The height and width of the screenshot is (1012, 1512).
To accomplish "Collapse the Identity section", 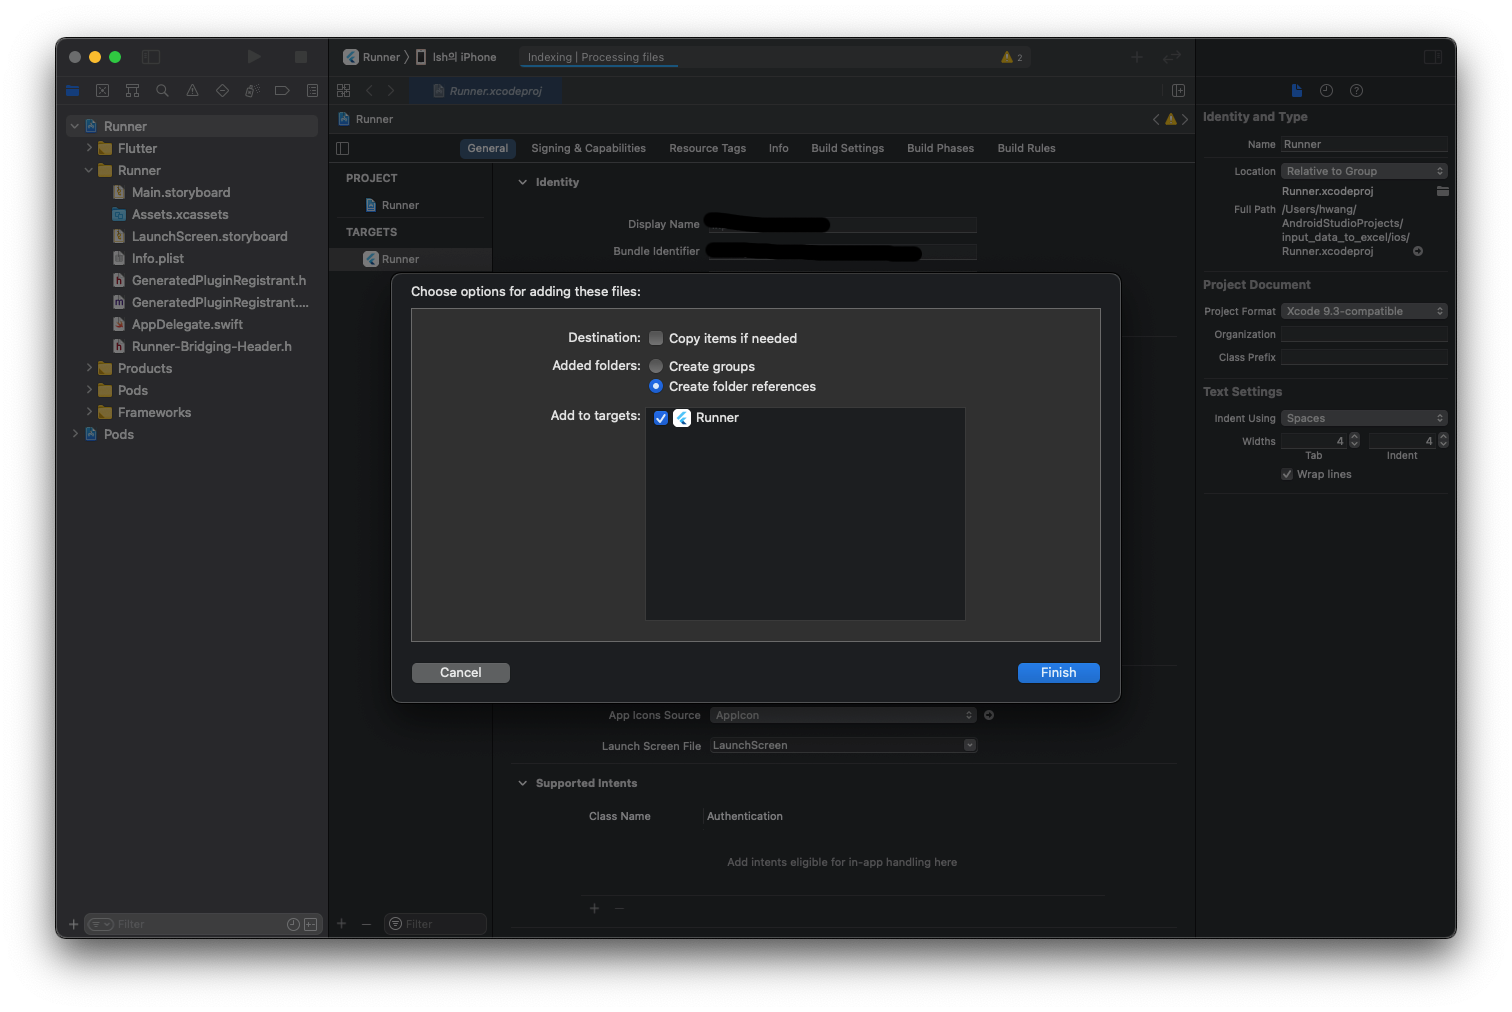I will pos(522,182).
